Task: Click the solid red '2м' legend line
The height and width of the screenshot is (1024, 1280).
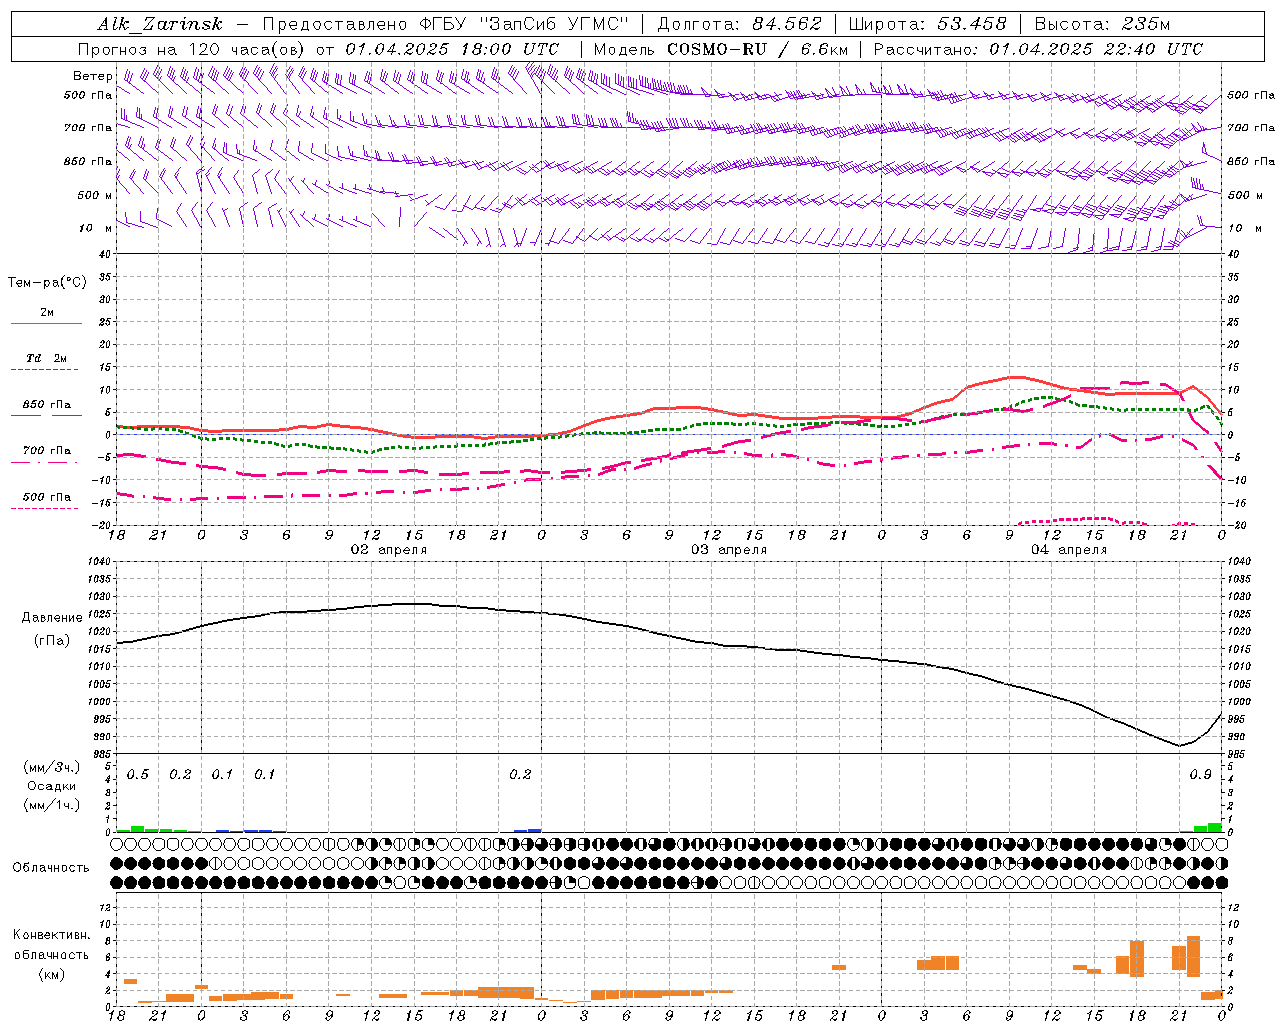Action: (x=46, y=324)
